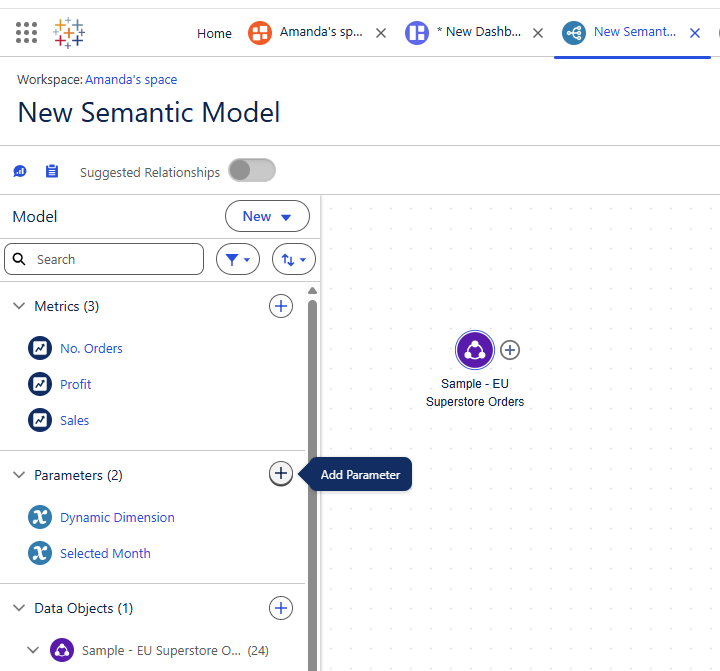720x671 pixels.
Task: Open the app launcher grid icon
Action: point(26,33)
